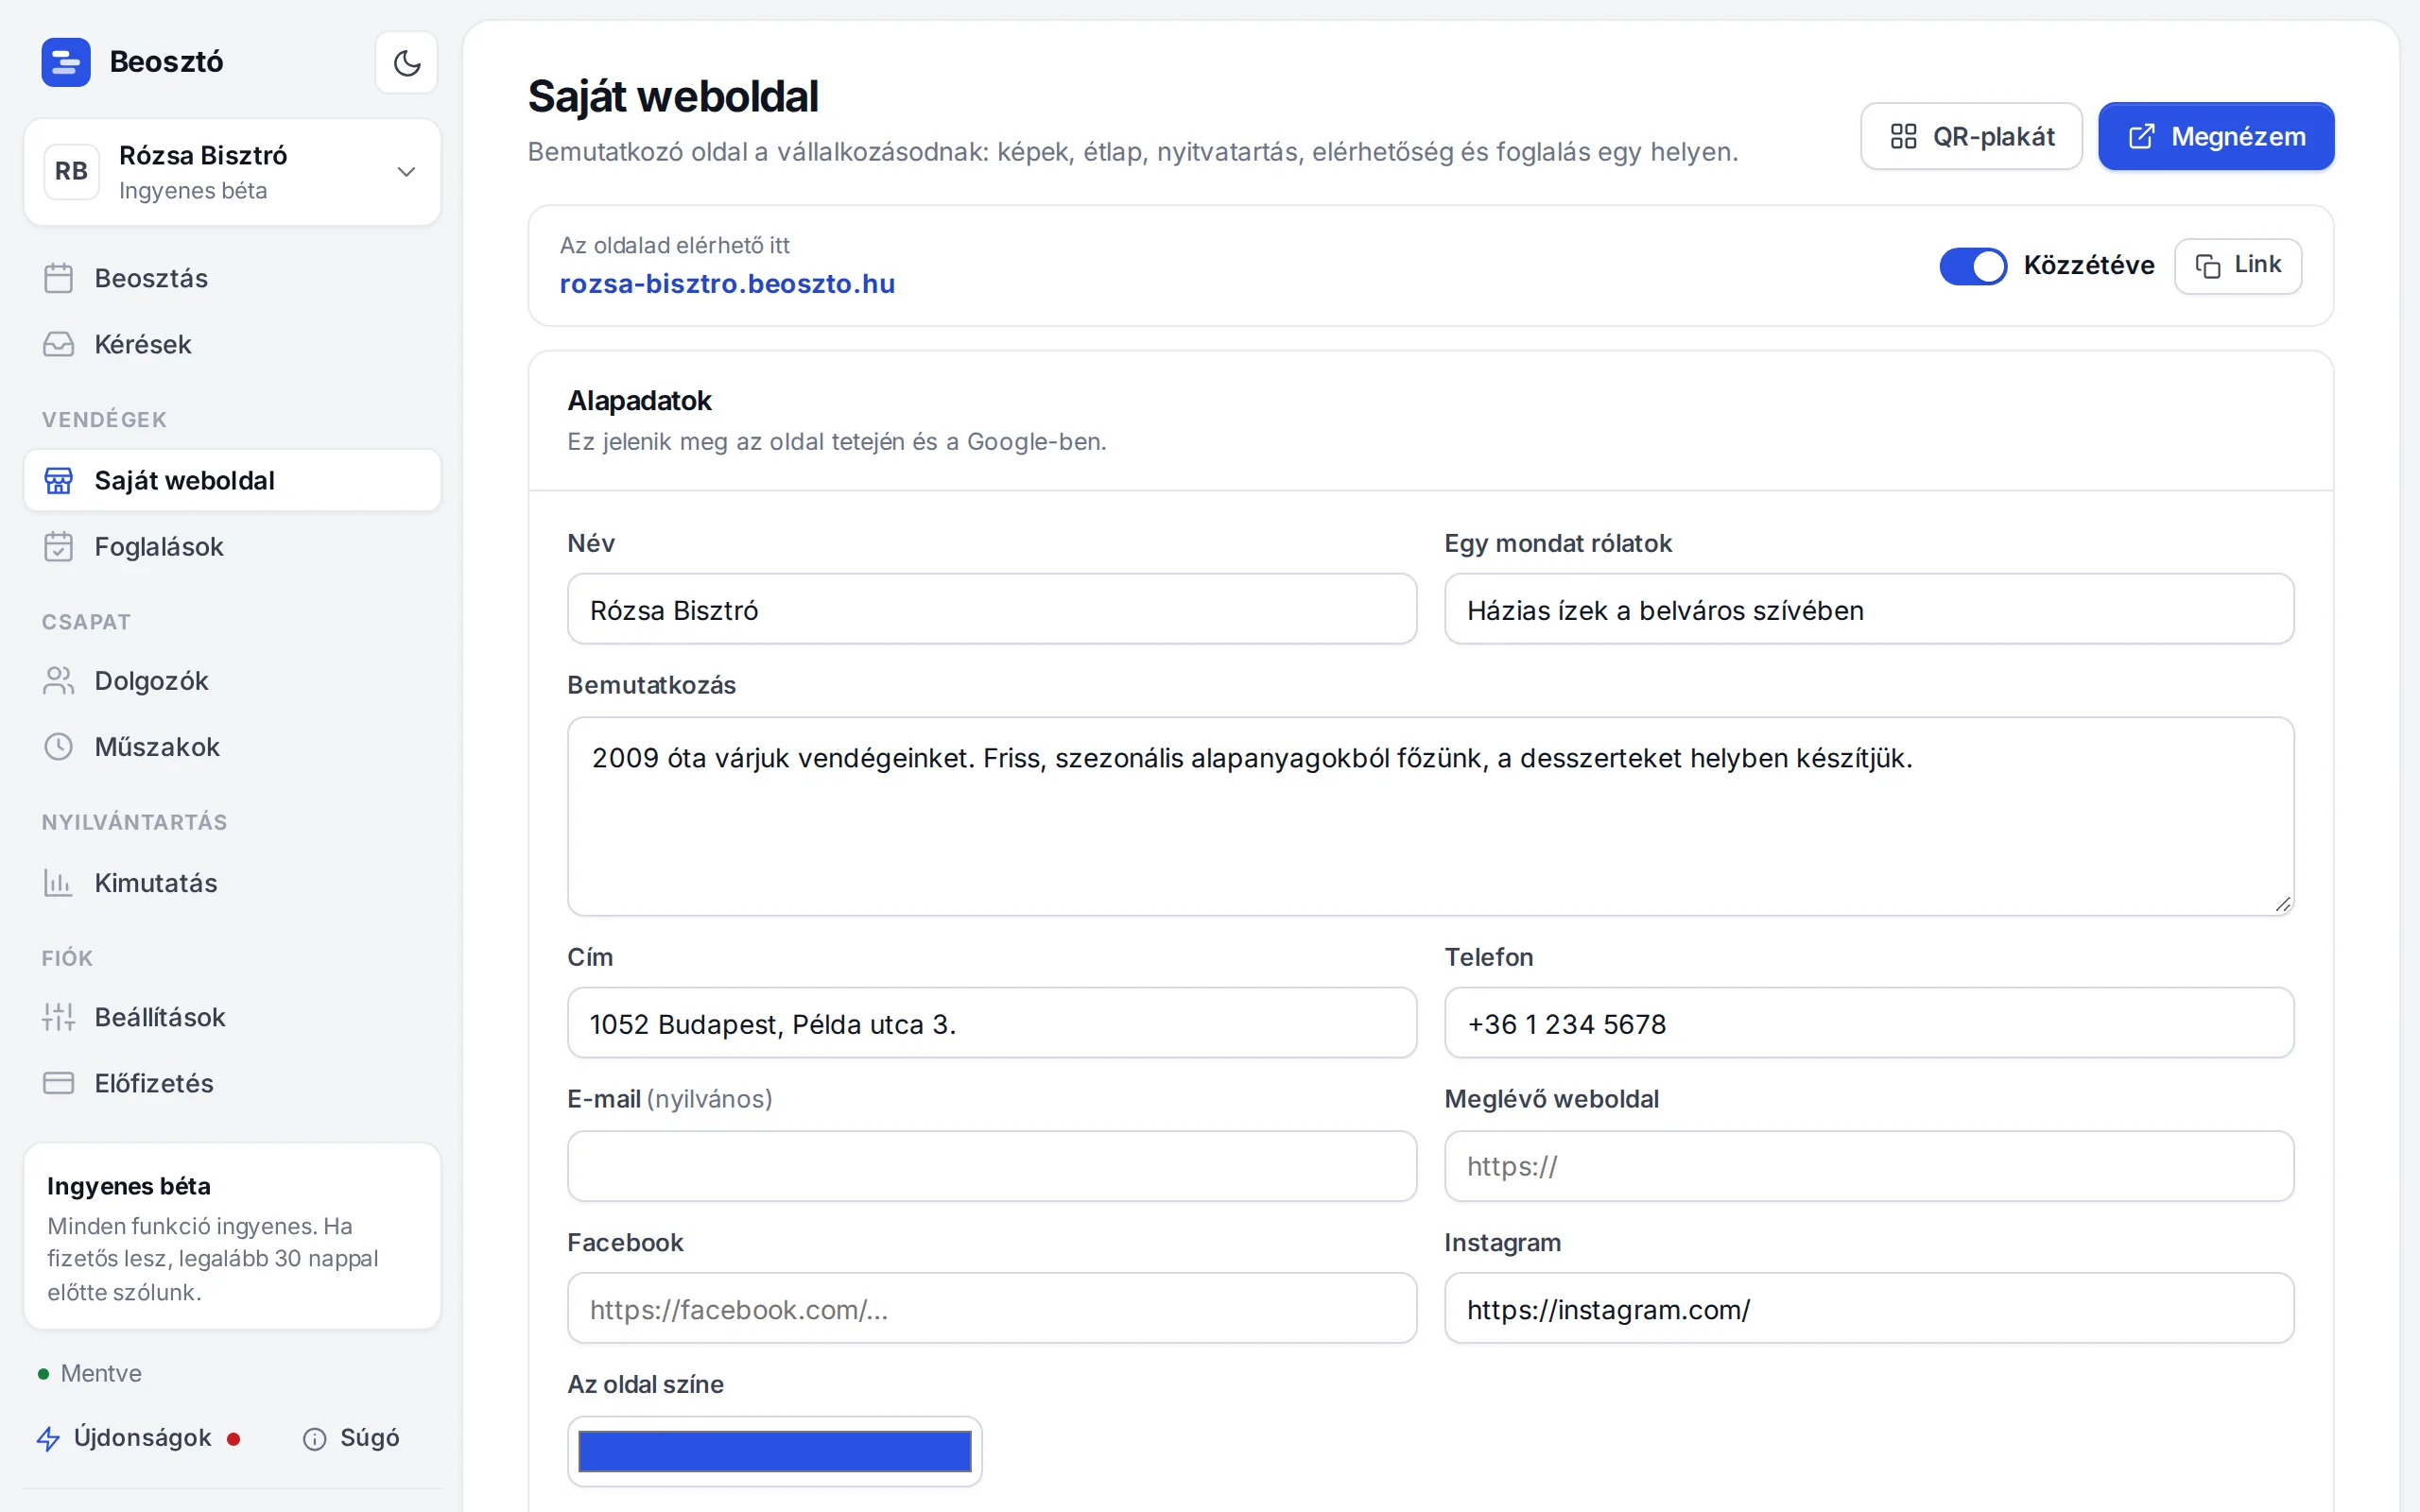Click the Meglévő weboldal field
2420x1512 pixels.
pos(1869,1166)
